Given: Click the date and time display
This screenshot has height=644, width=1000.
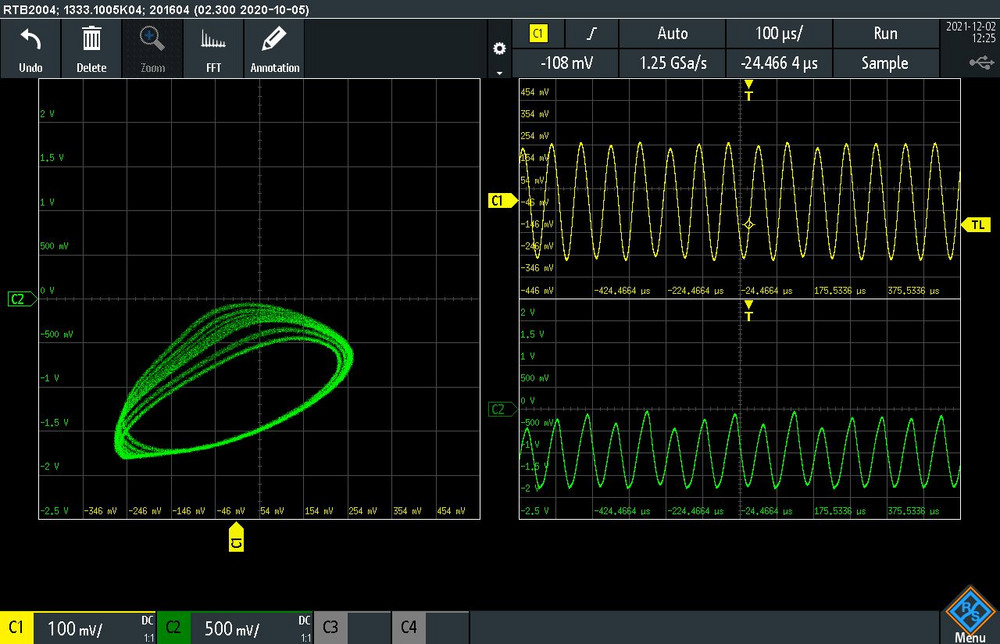Looking at the screenshot, I should [x=970, y=32].
